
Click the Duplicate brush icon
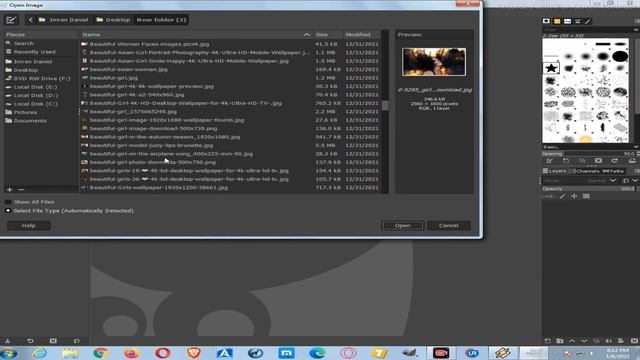[x=582, y=161]
